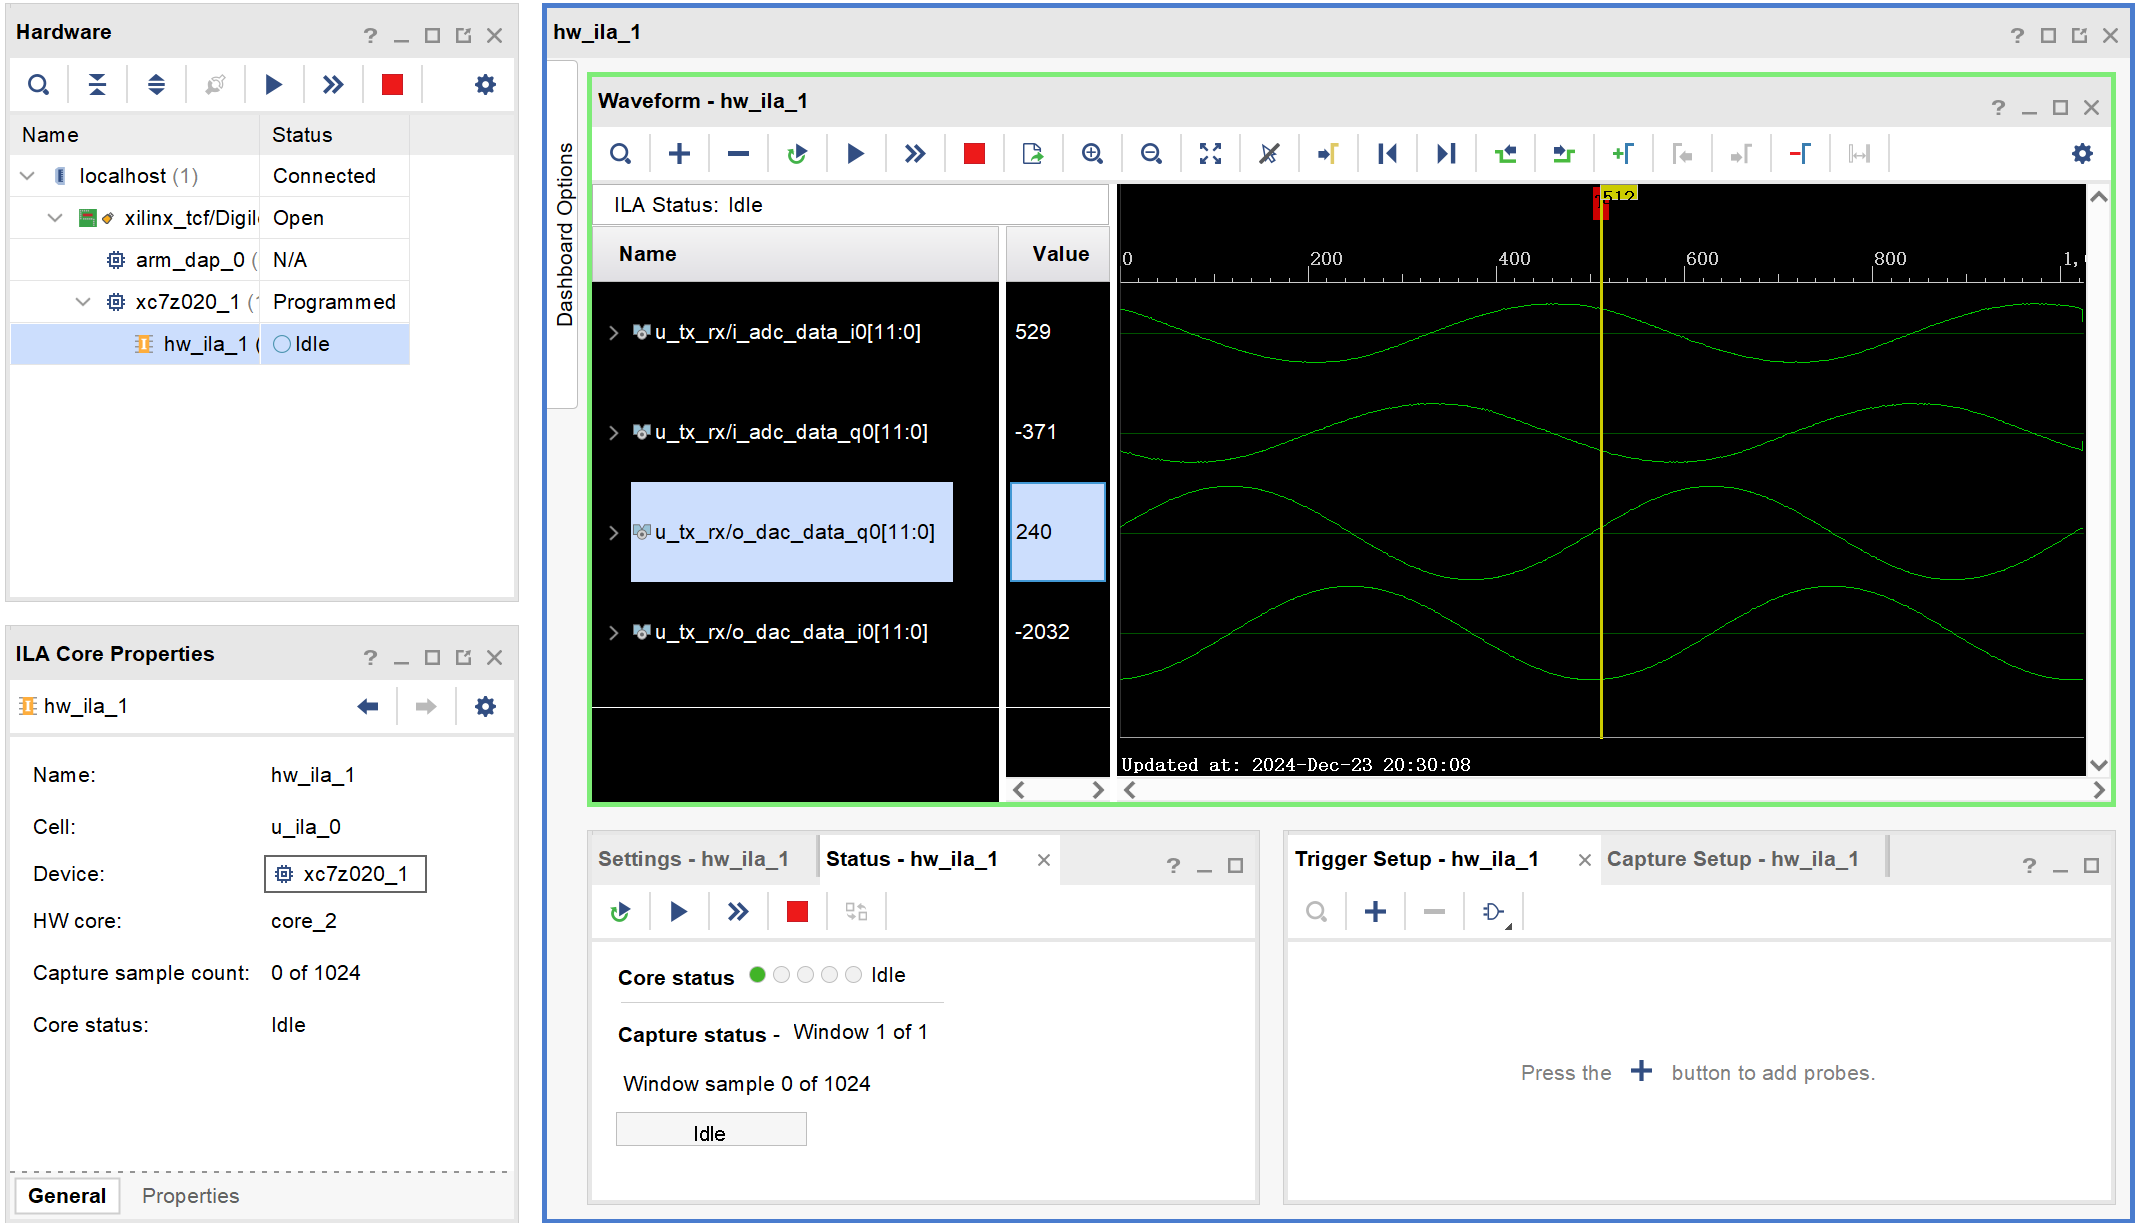
Task: Open trigger condition logic dropdown
Action: pos(1494,912)
